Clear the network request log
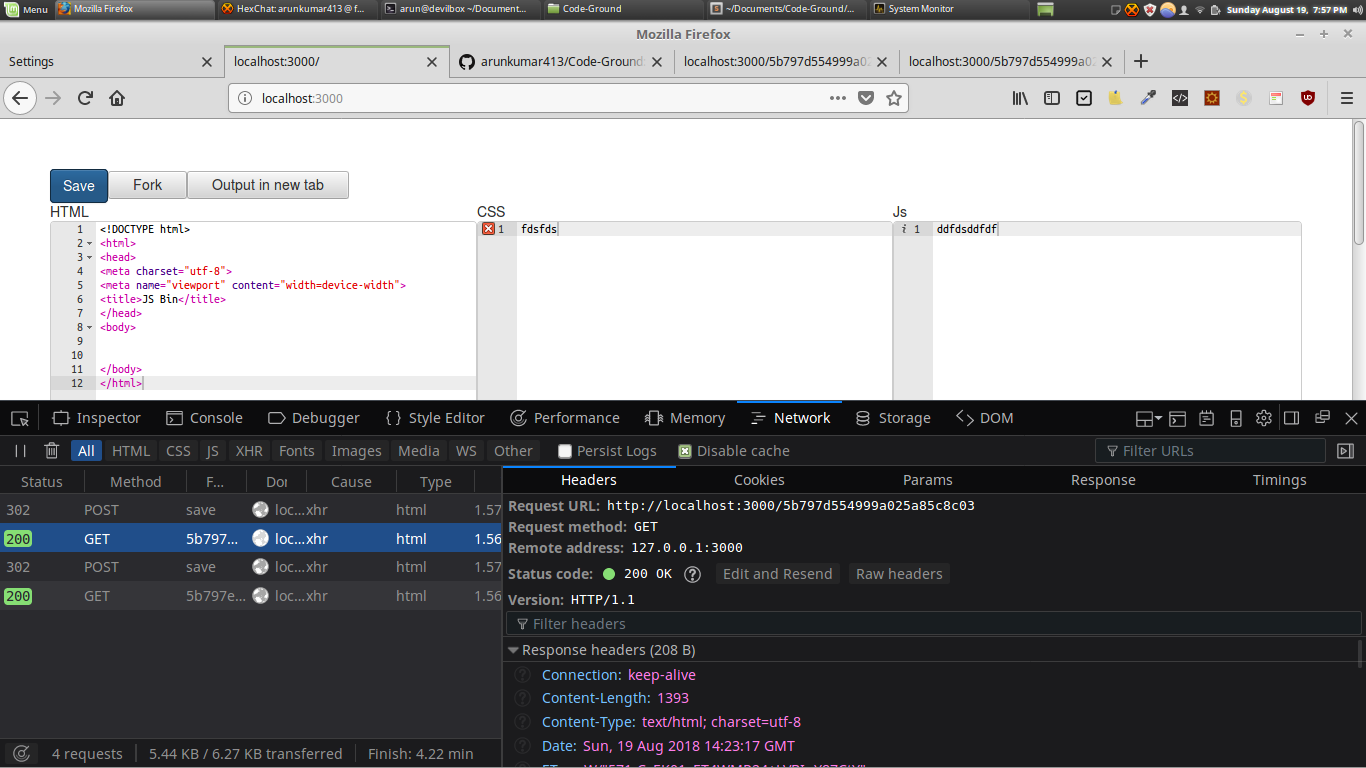The image size is (1366, 768). tap(52, 451)
